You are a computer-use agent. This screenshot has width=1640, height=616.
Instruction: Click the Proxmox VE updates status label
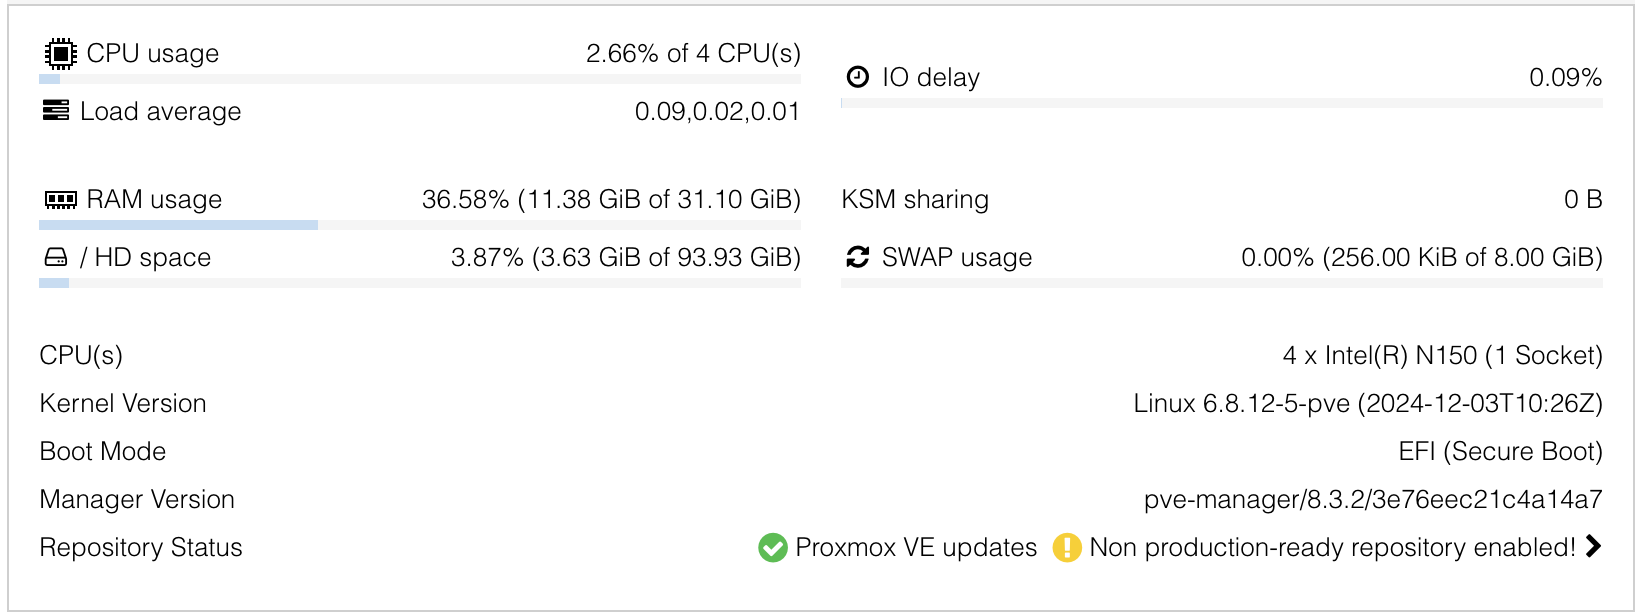915,548
